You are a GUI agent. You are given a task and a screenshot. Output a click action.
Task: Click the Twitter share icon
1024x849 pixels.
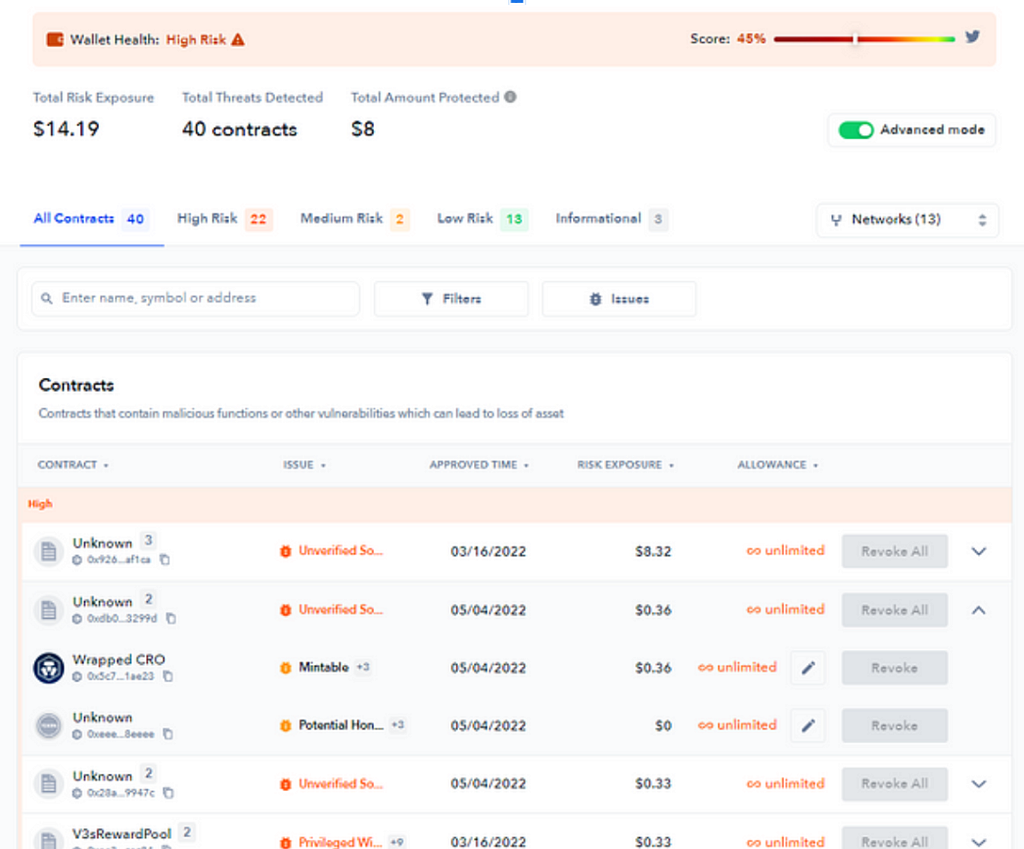[x=972, y=37]
